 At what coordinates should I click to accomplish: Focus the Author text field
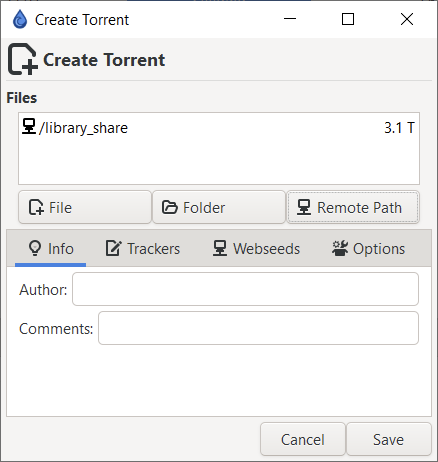tap(245, 289)
